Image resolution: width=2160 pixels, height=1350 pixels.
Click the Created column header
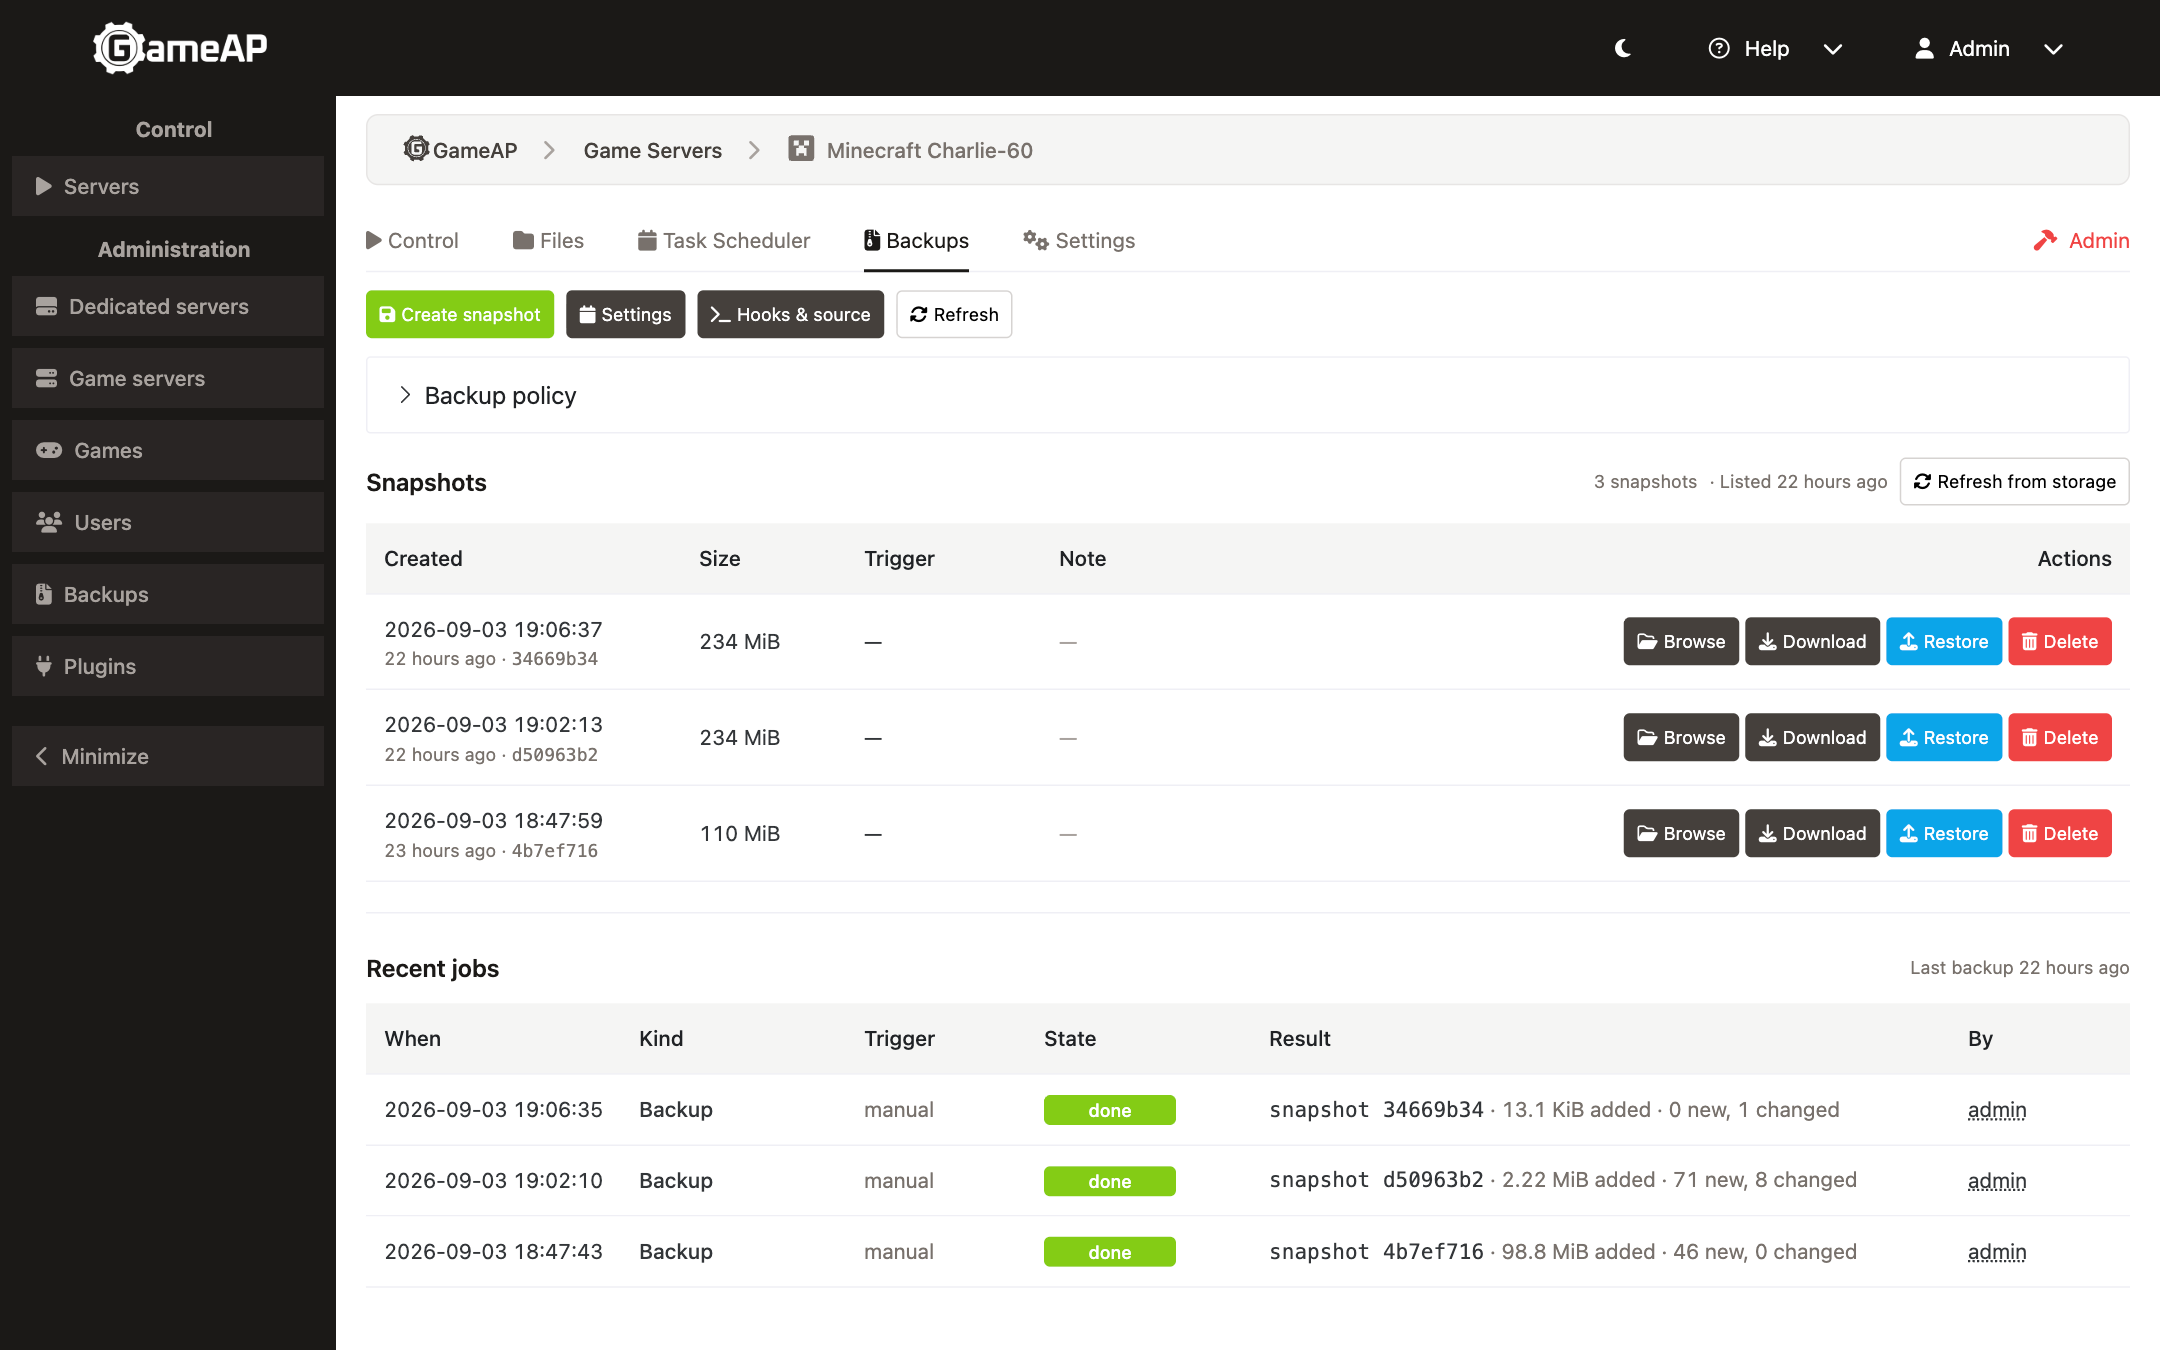(x=423, y=559)
